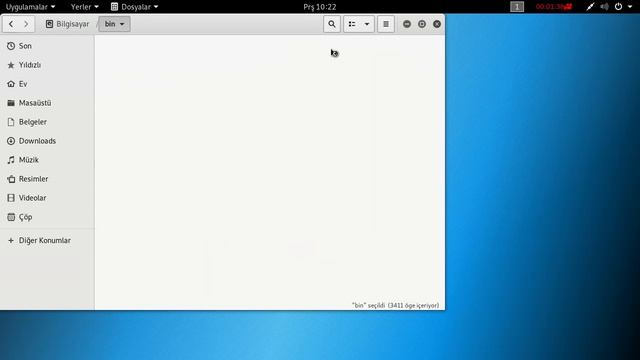
Task: Open the clock Prş 10:22 calendar
Action: 320,7
